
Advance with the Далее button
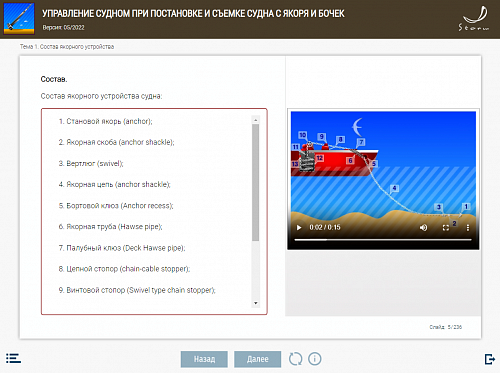[x=257, y=359]
